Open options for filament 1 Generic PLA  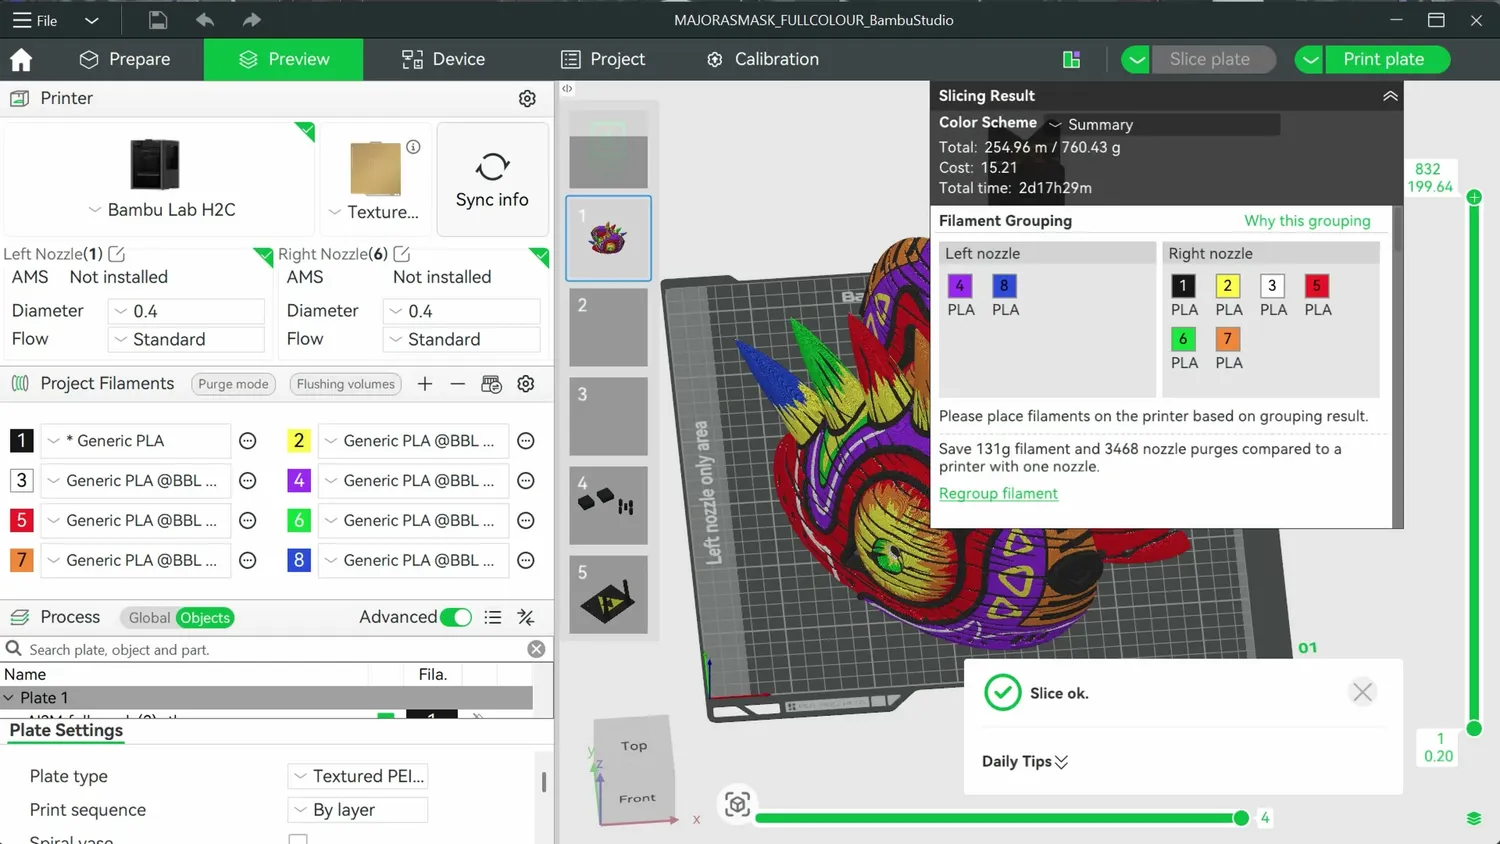click(x=248, y=441)
